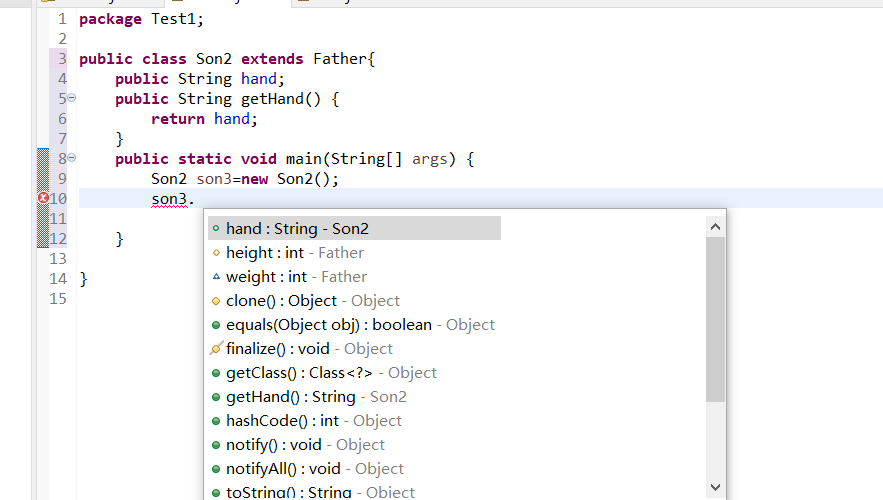Click the yellow diamond icon beside height
The image size is (883, 500).
point(216,253)
